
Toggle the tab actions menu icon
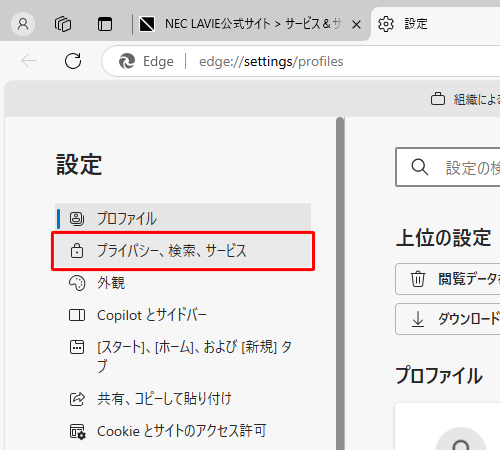point(105,24)
